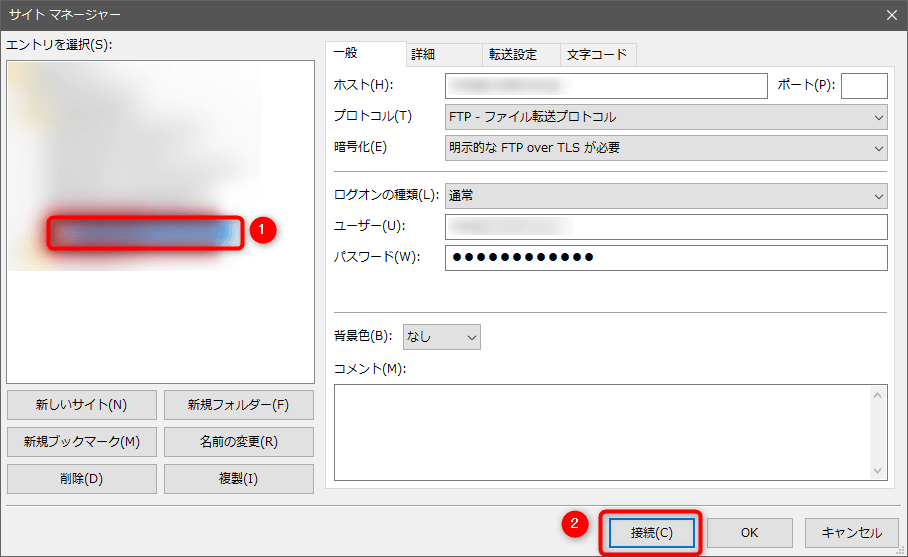Click inside the コメント text area
The height and width of the screenshot is (557, 908).
(602, 432)
